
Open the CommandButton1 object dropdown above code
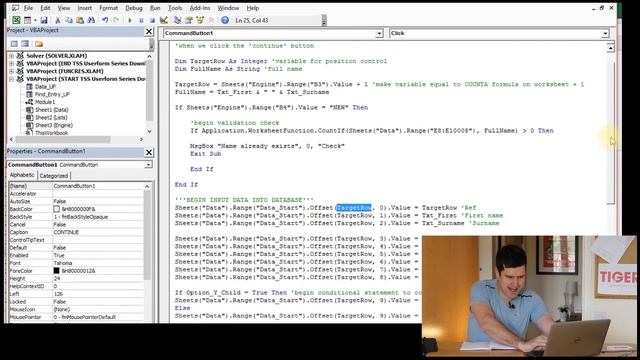(x=379, y=33)
